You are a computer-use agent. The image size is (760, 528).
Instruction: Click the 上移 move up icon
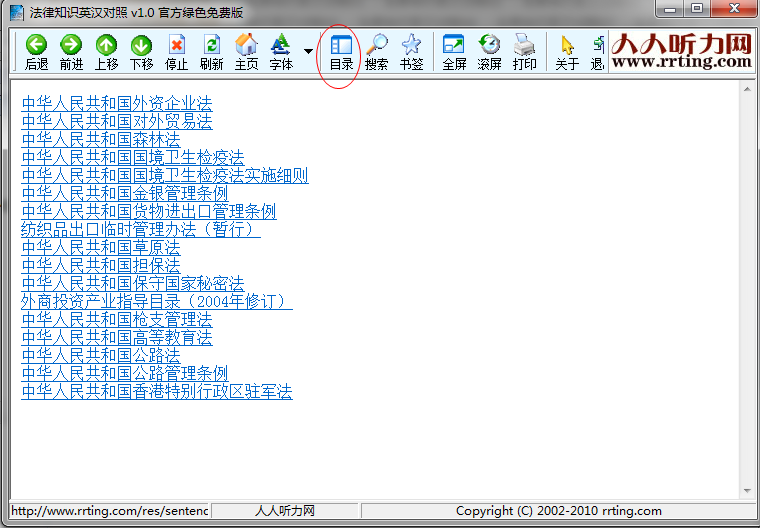106,45
